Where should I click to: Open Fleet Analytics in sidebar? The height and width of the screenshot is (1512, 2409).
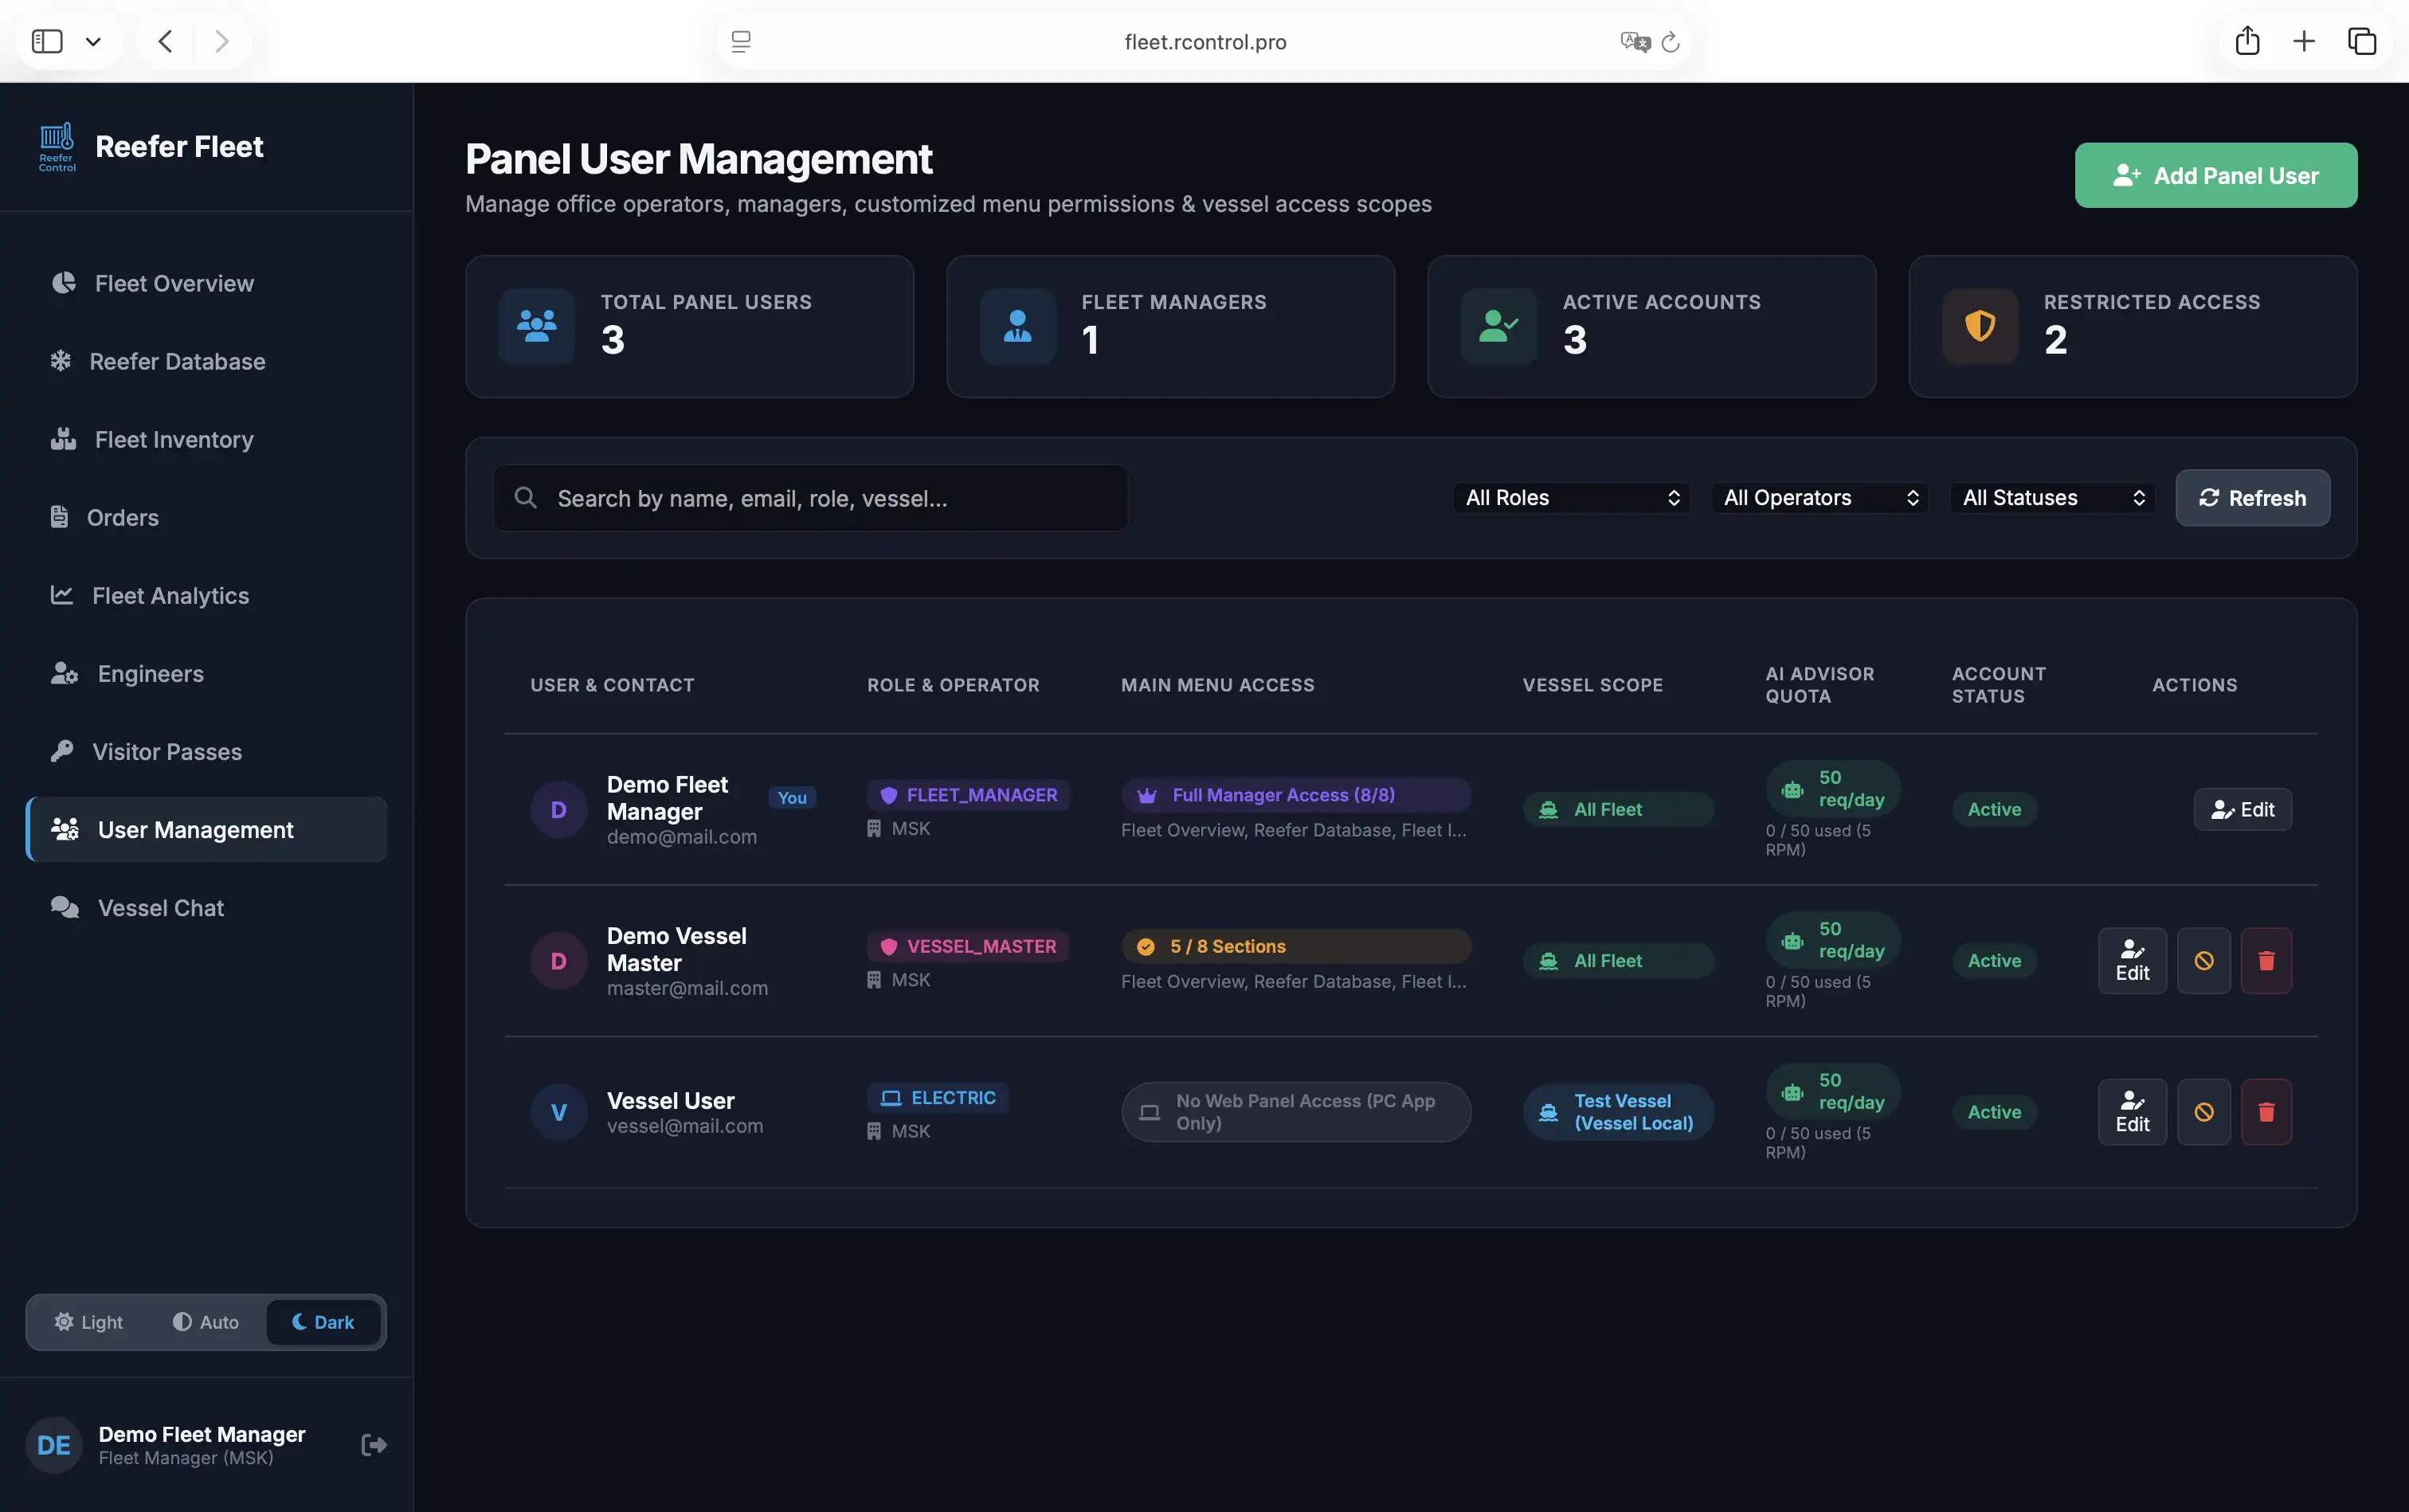(206, 595)
